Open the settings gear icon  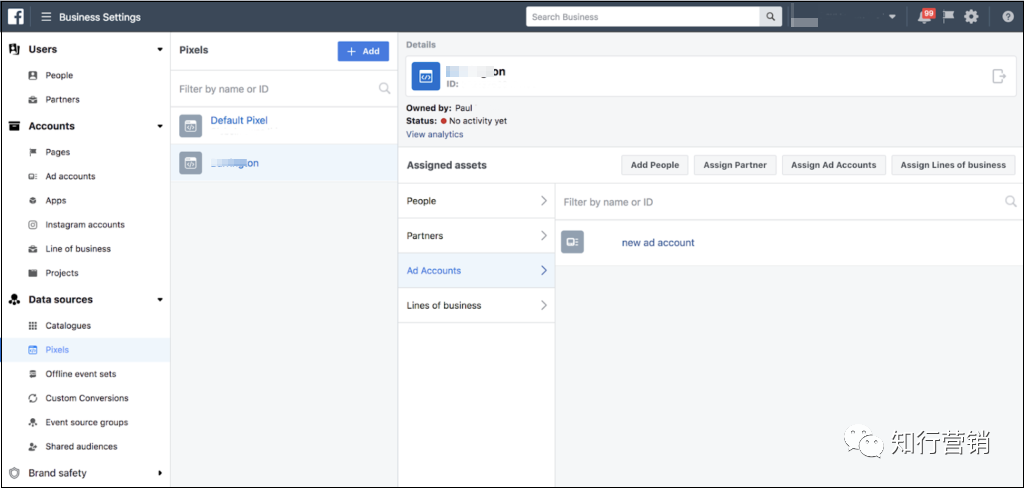tap(971, 17)
